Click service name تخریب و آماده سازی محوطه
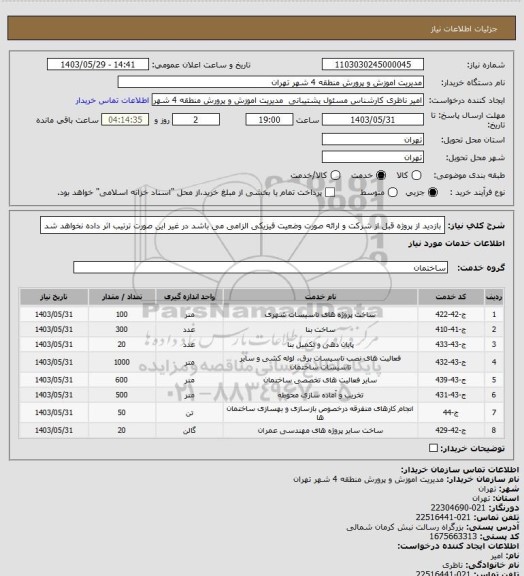 click(320, 395)
